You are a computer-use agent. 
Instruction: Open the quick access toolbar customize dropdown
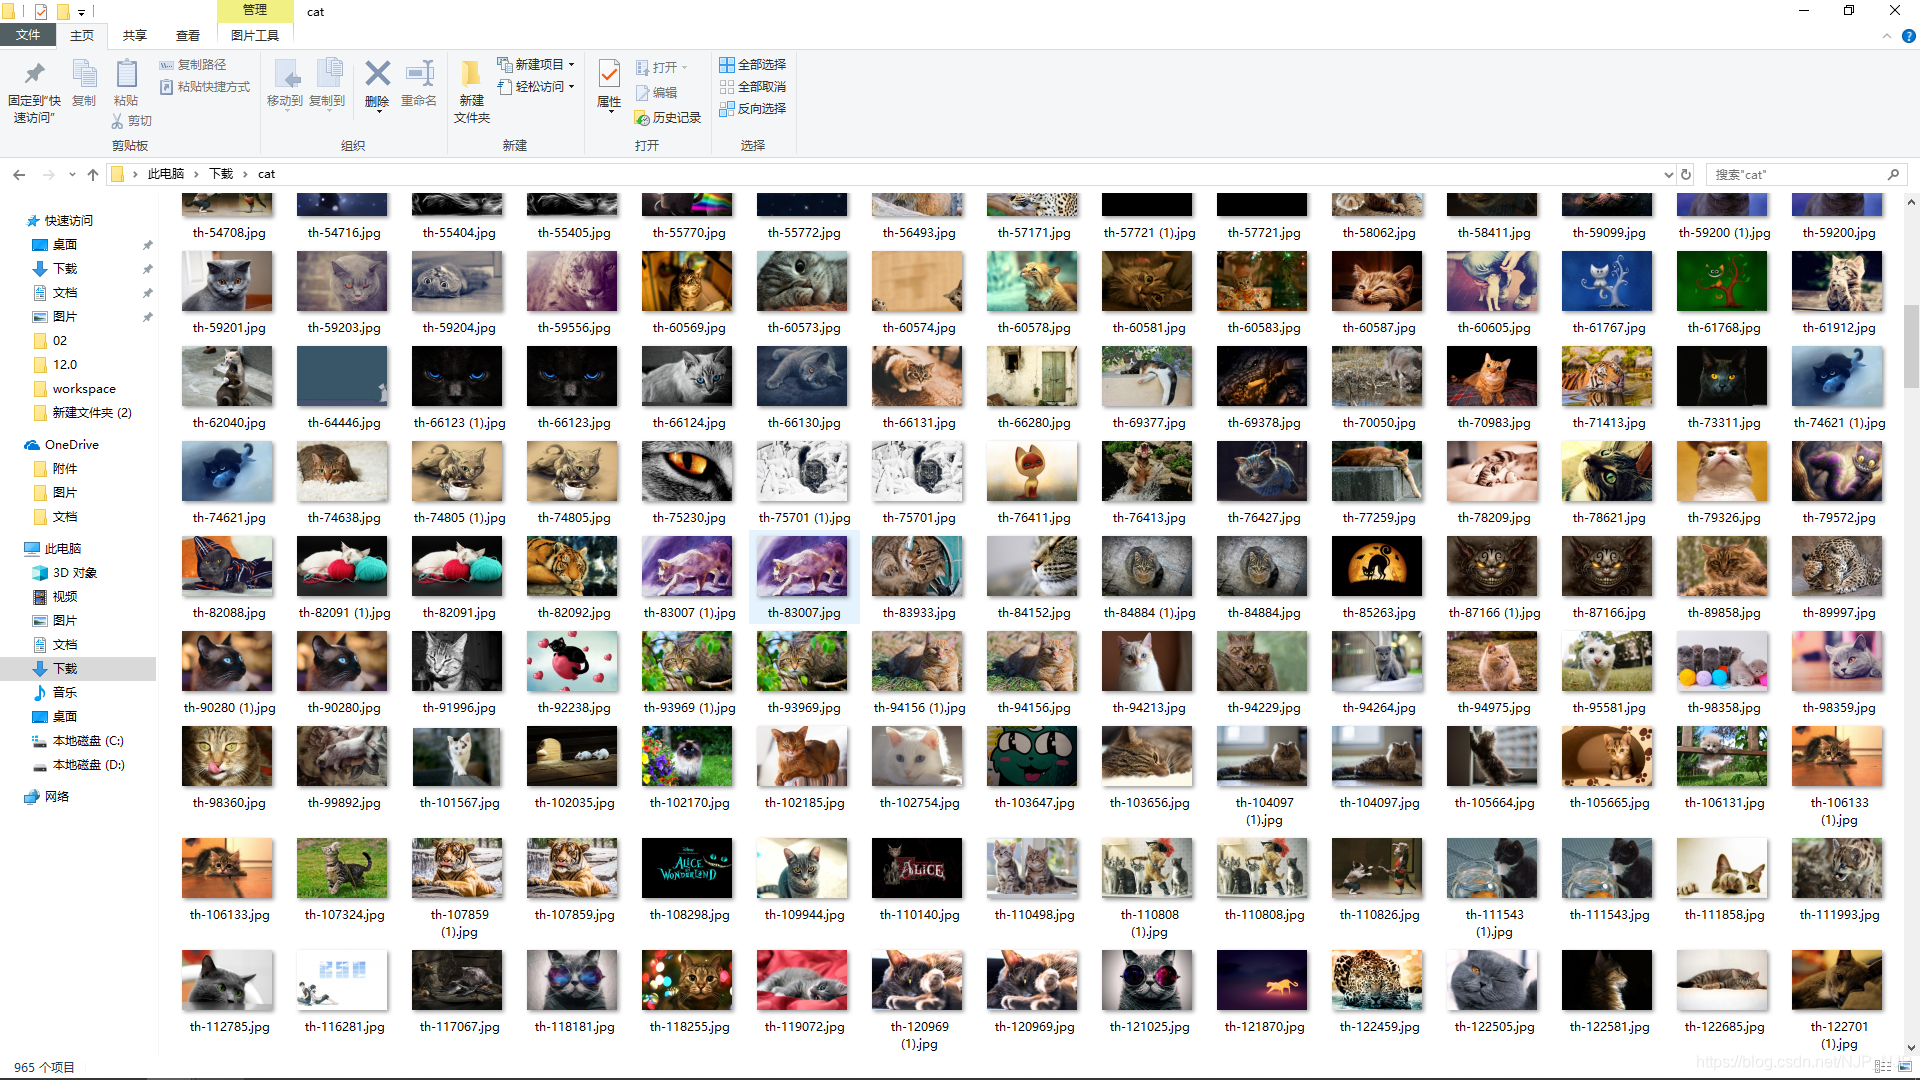click(x=81, y=12)
